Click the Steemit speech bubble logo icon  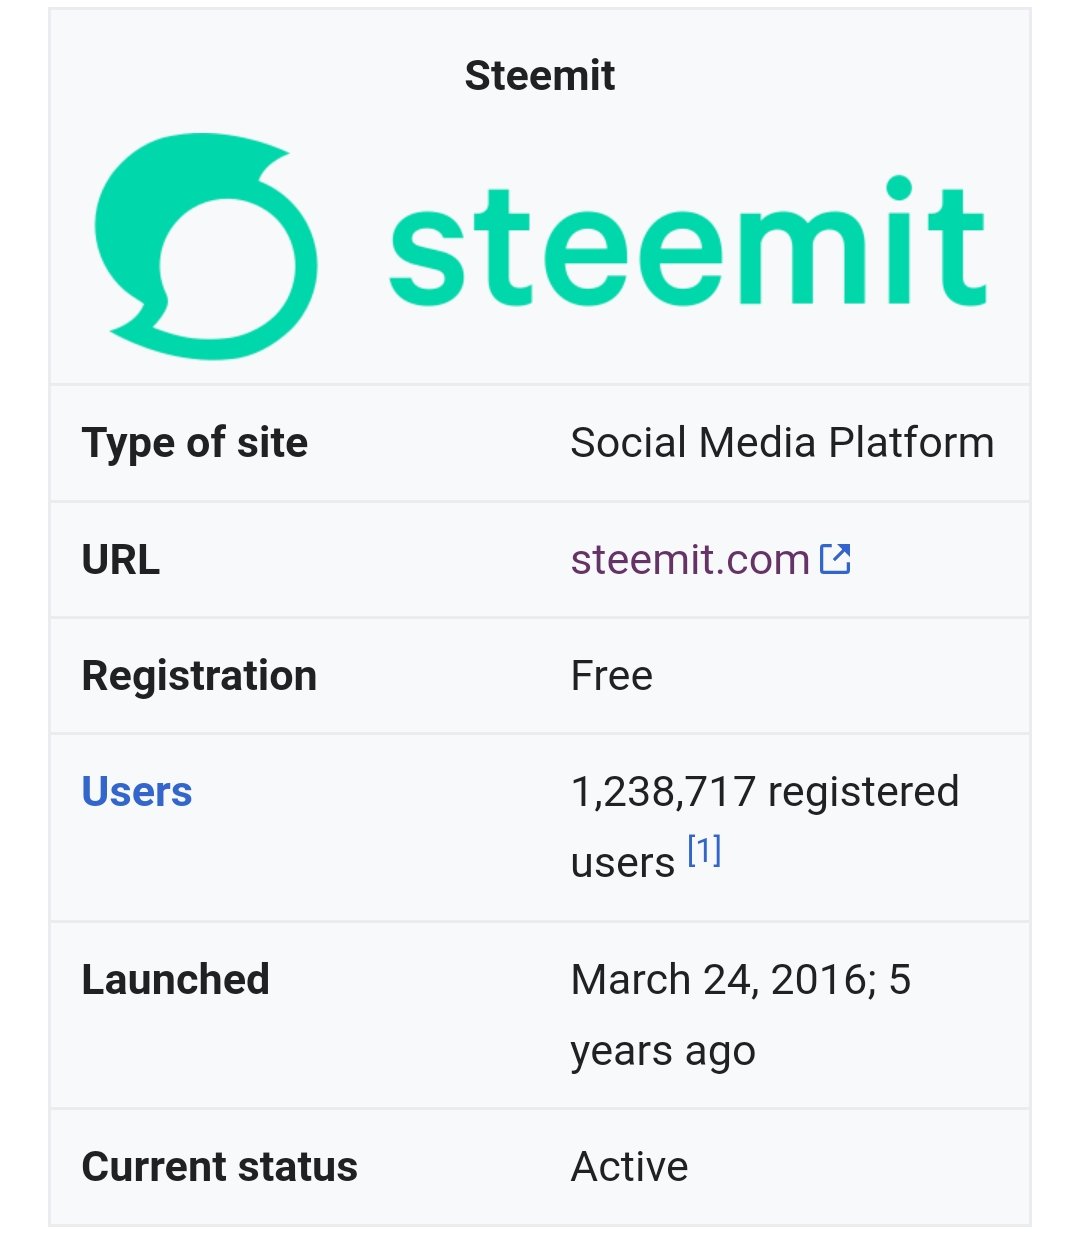pyautogui.click(x=207, y=247)
